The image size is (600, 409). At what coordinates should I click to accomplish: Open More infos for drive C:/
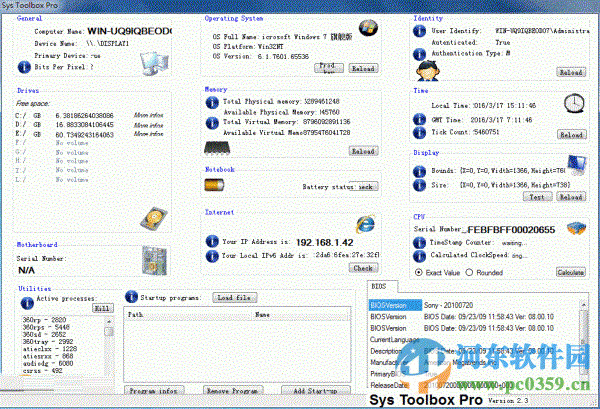point(148,115)
